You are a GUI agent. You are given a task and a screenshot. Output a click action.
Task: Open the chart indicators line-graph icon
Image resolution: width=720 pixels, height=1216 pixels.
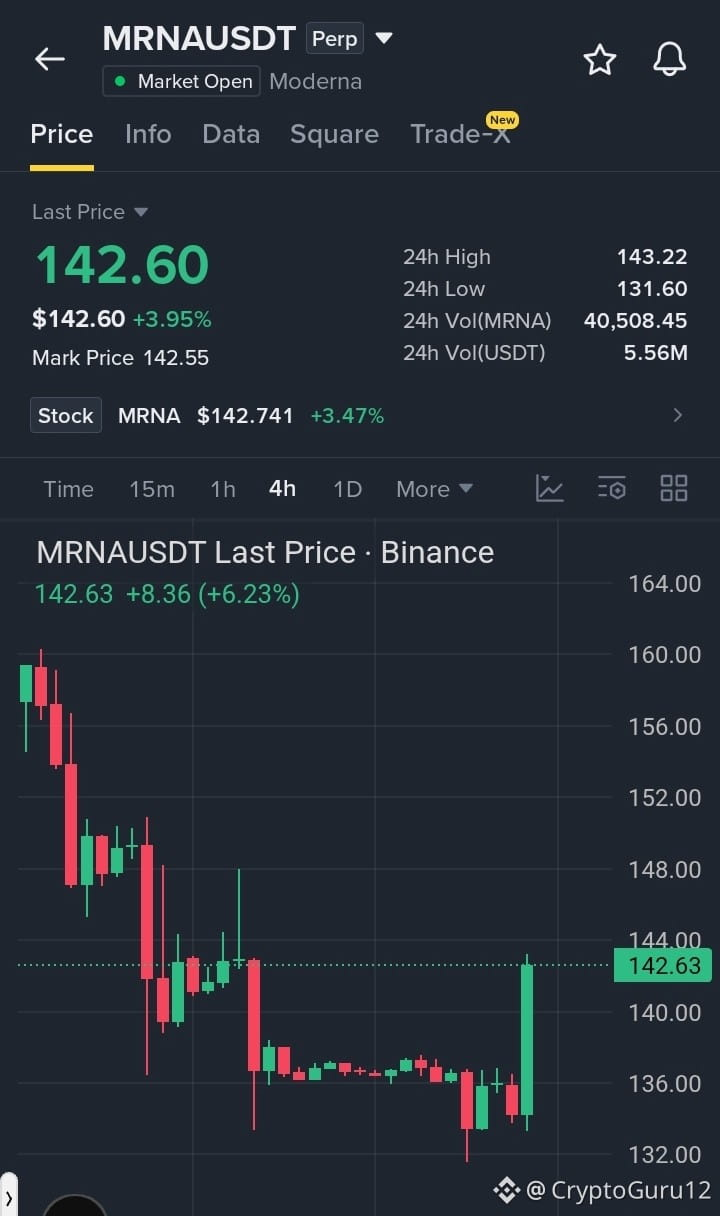point(550,488)
